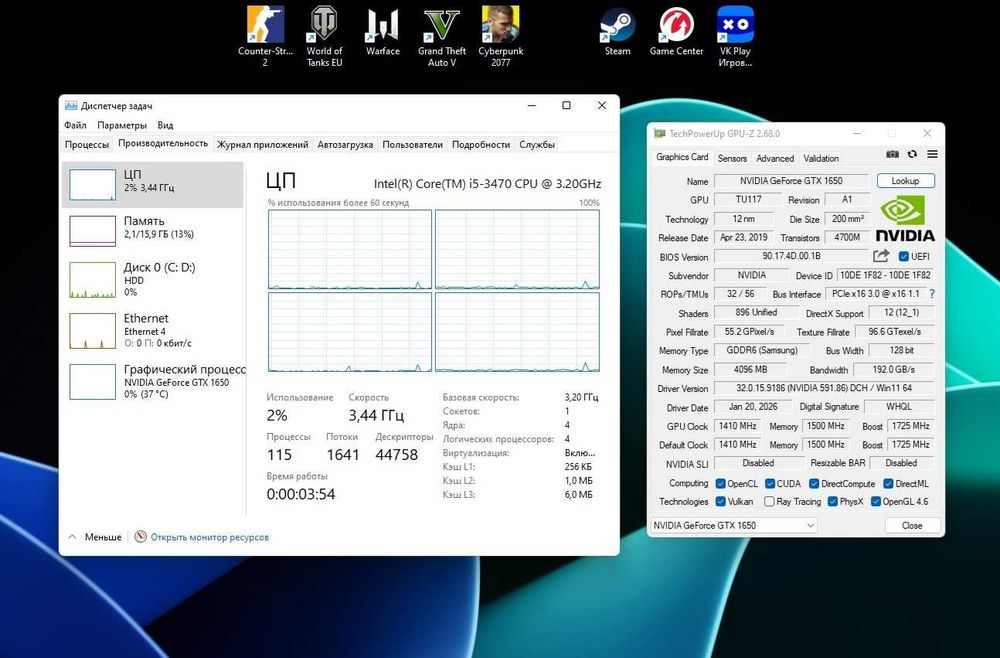Screen dimensions: 1000x658
Task: Select the ЦП performance graph thumbnail
Action: coord(92,185)
